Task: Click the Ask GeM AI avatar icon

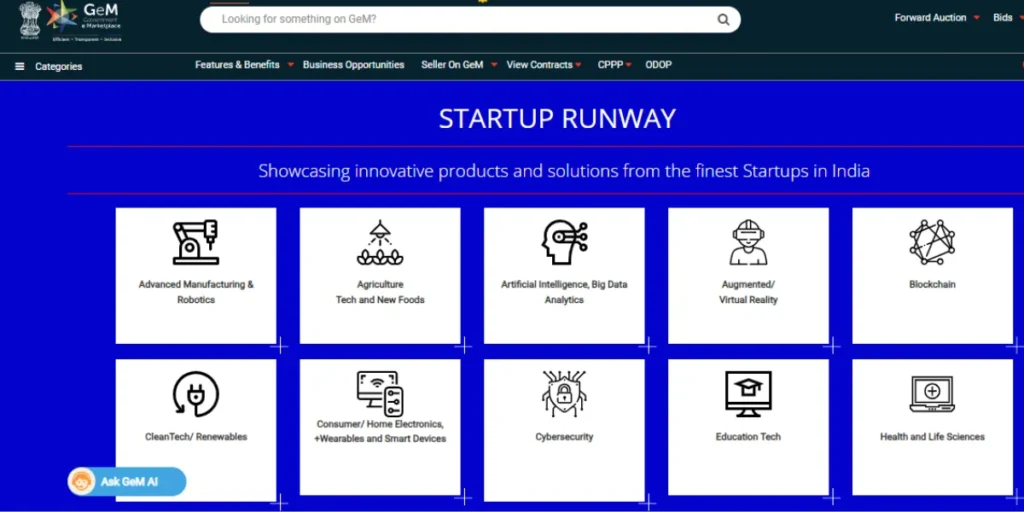Action: [82, 482]
